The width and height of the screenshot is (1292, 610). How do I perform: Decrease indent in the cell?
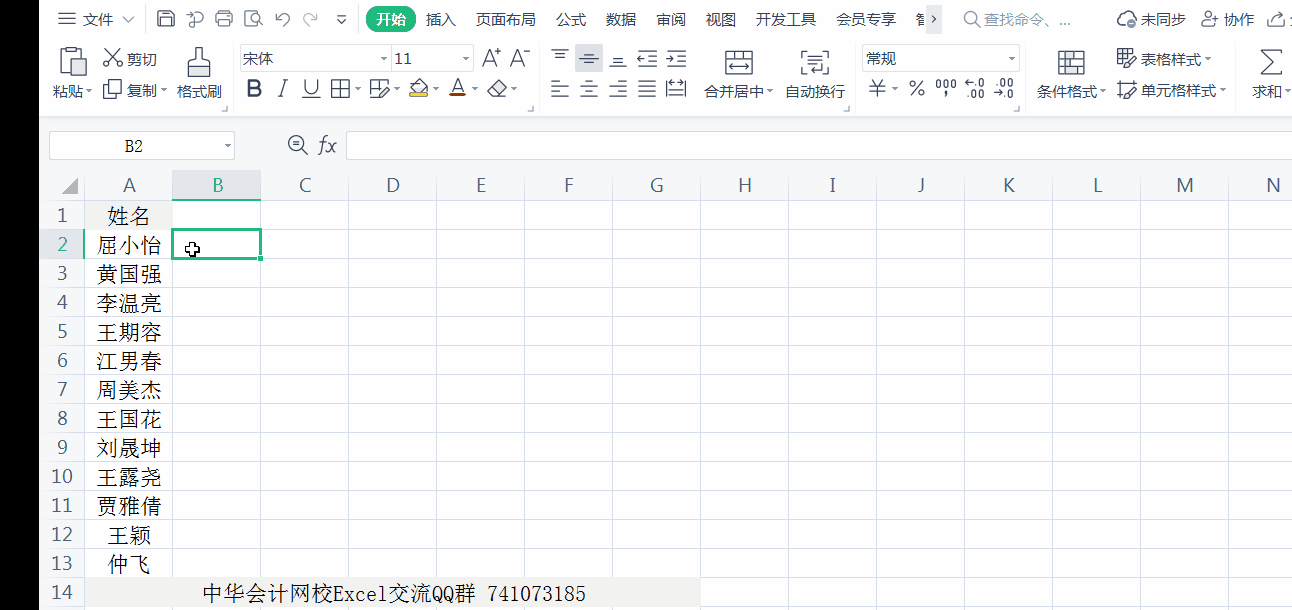point(647,59)
